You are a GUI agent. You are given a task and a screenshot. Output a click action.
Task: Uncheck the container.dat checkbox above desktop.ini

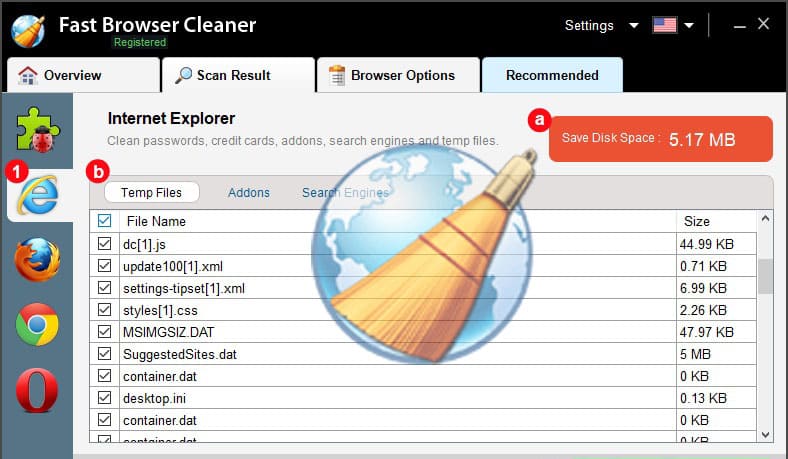[x=105, y=376]
